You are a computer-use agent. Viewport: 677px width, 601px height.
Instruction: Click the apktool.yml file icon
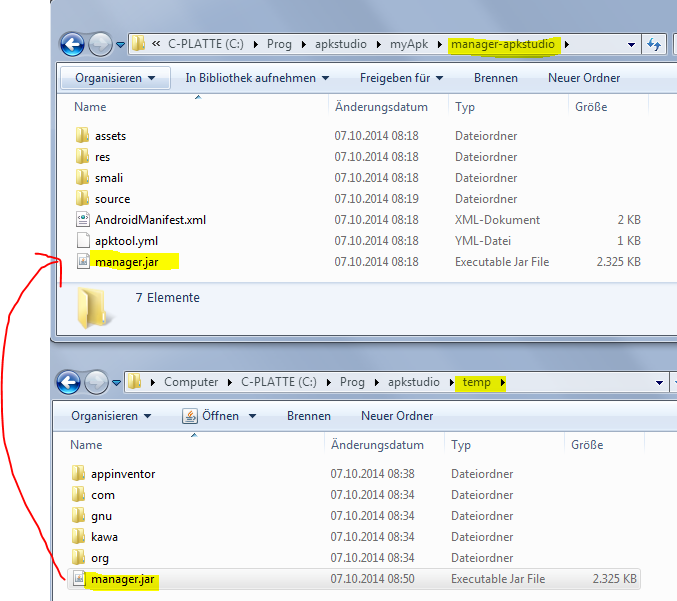[82, 241]
